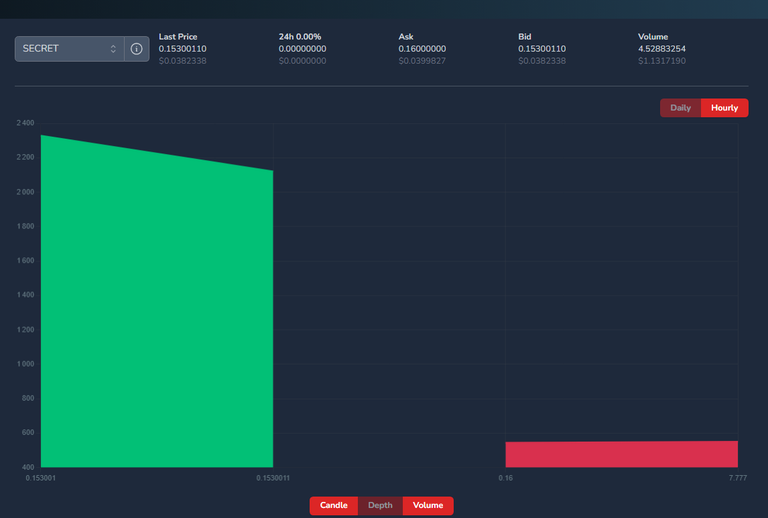Select the Volume chart tab
Image resolution: width=768 pixels, height=518 pixels.
click(428, 505)
